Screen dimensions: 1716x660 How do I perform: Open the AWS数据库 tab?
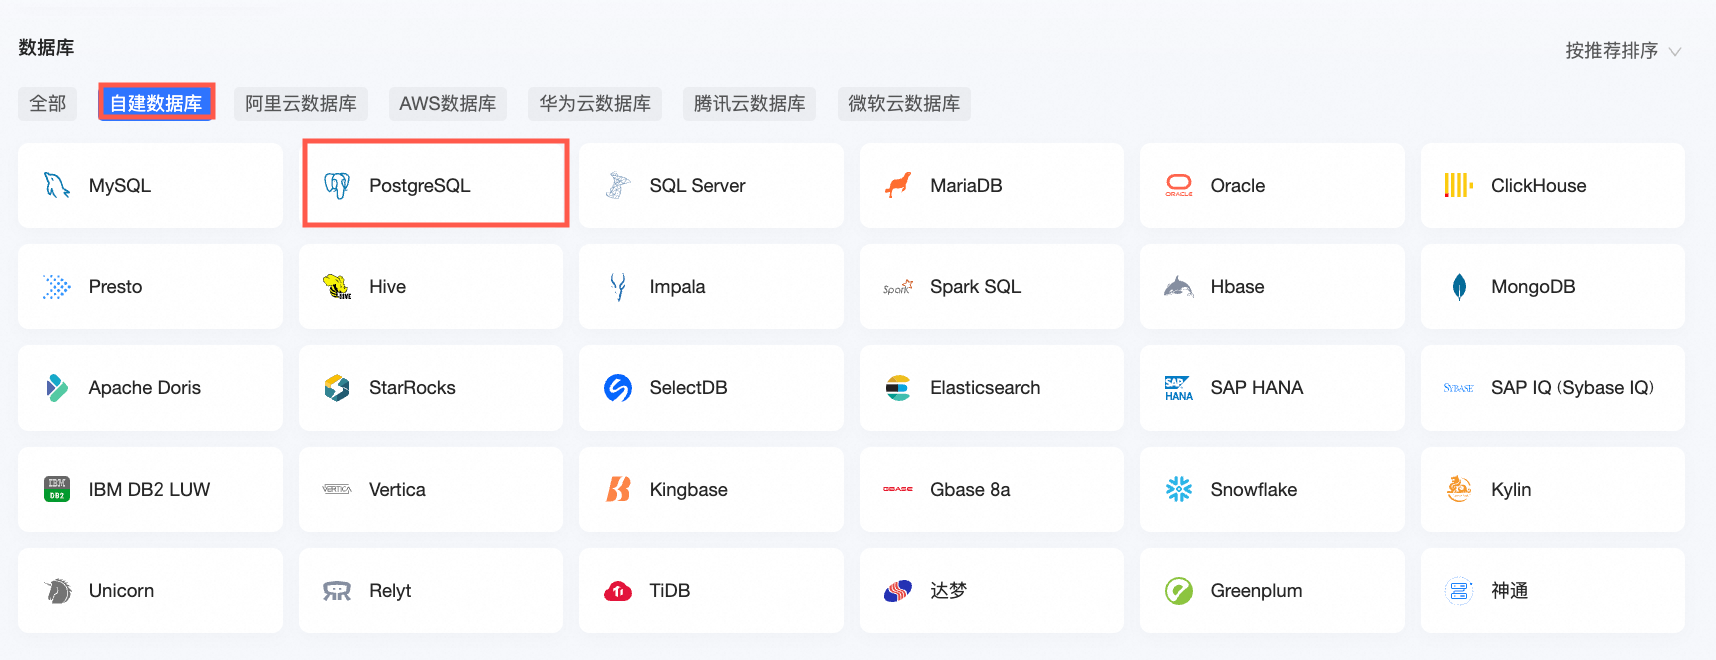[448, 103]
